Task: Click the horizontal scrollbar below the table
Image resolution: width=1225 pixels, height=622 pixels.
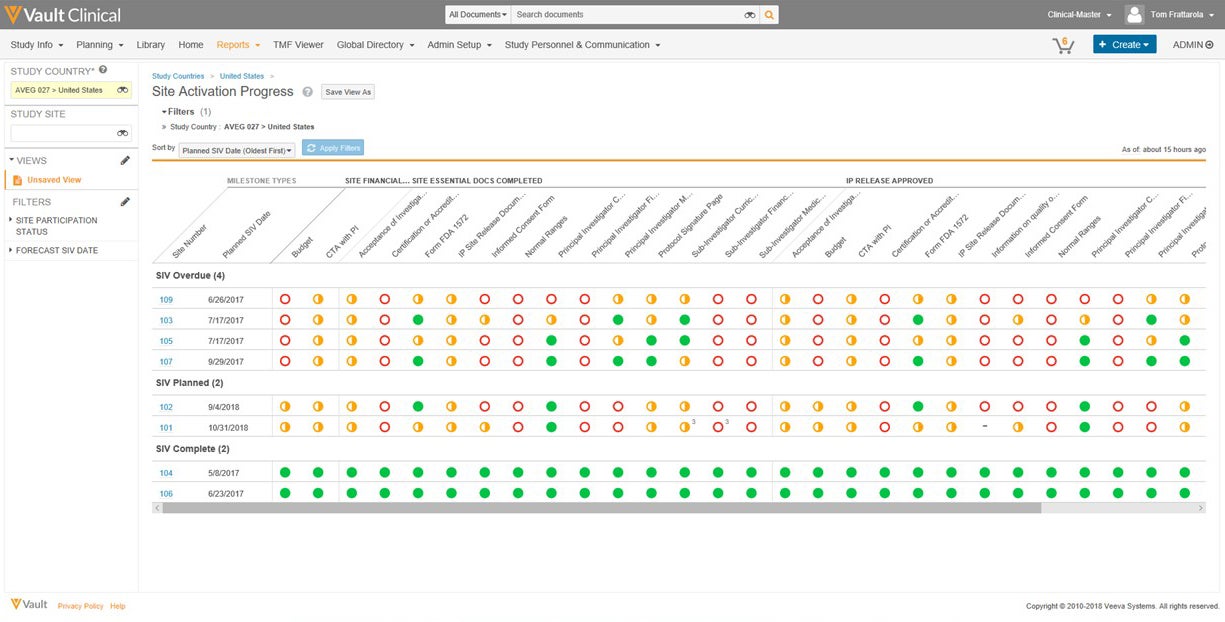Action: tap(600, 508)
